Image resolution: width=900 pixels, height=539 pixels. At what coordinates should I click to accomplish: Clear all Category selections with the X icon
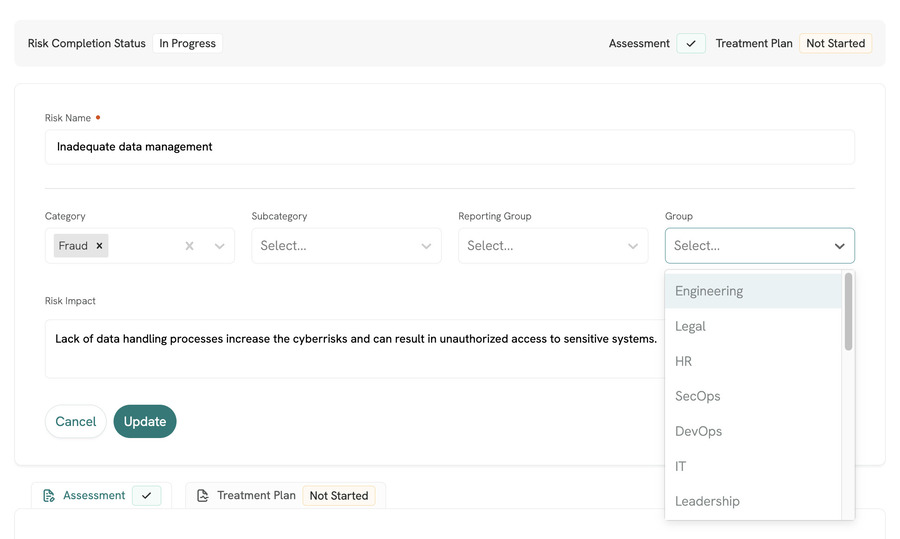pos(189,246)
